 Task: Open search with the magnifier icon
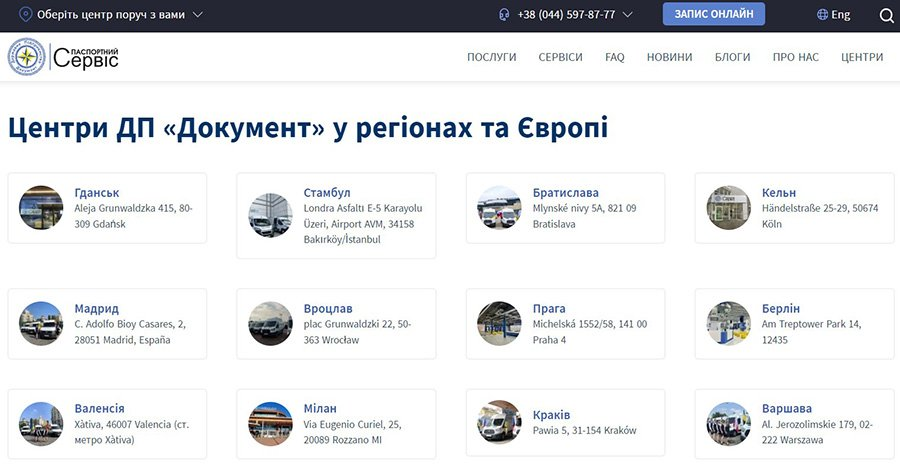pyautogui.click(x=886, y=15)
